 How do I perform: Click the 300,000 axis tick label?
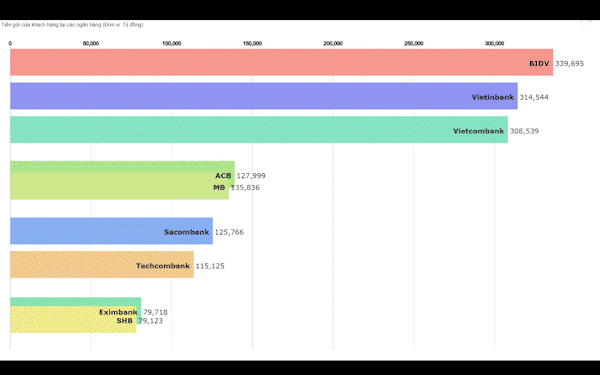pos(494,44)
